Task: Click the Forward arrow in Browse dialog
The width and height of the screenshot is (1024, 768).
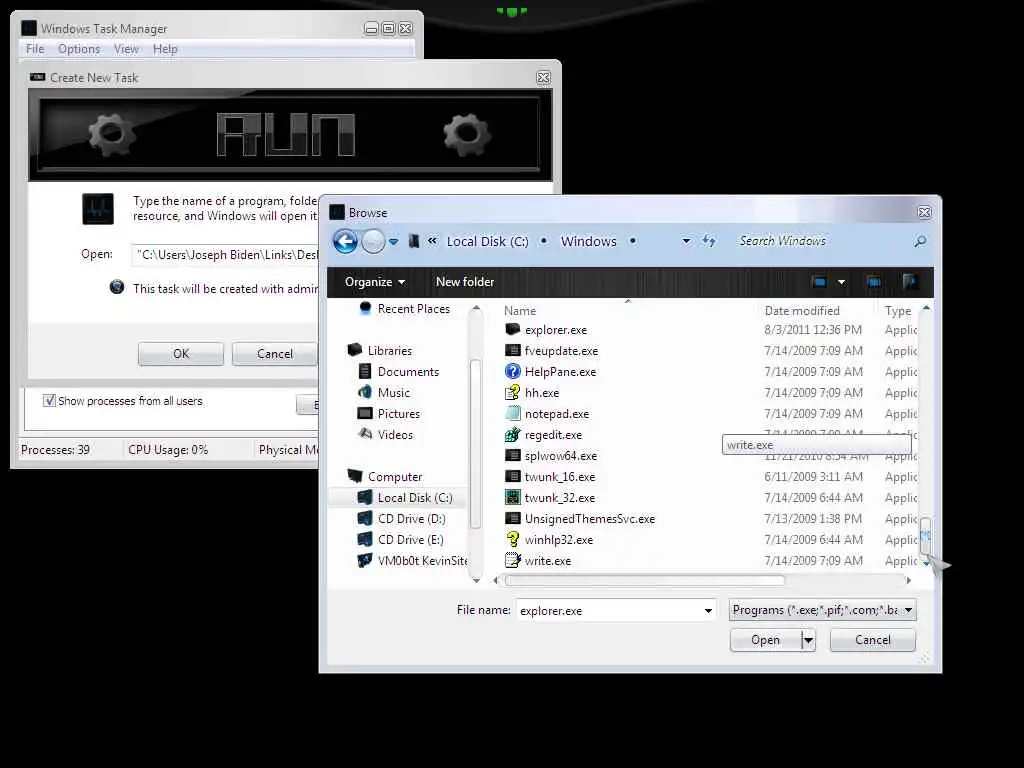Action: [x=373, y=242]
